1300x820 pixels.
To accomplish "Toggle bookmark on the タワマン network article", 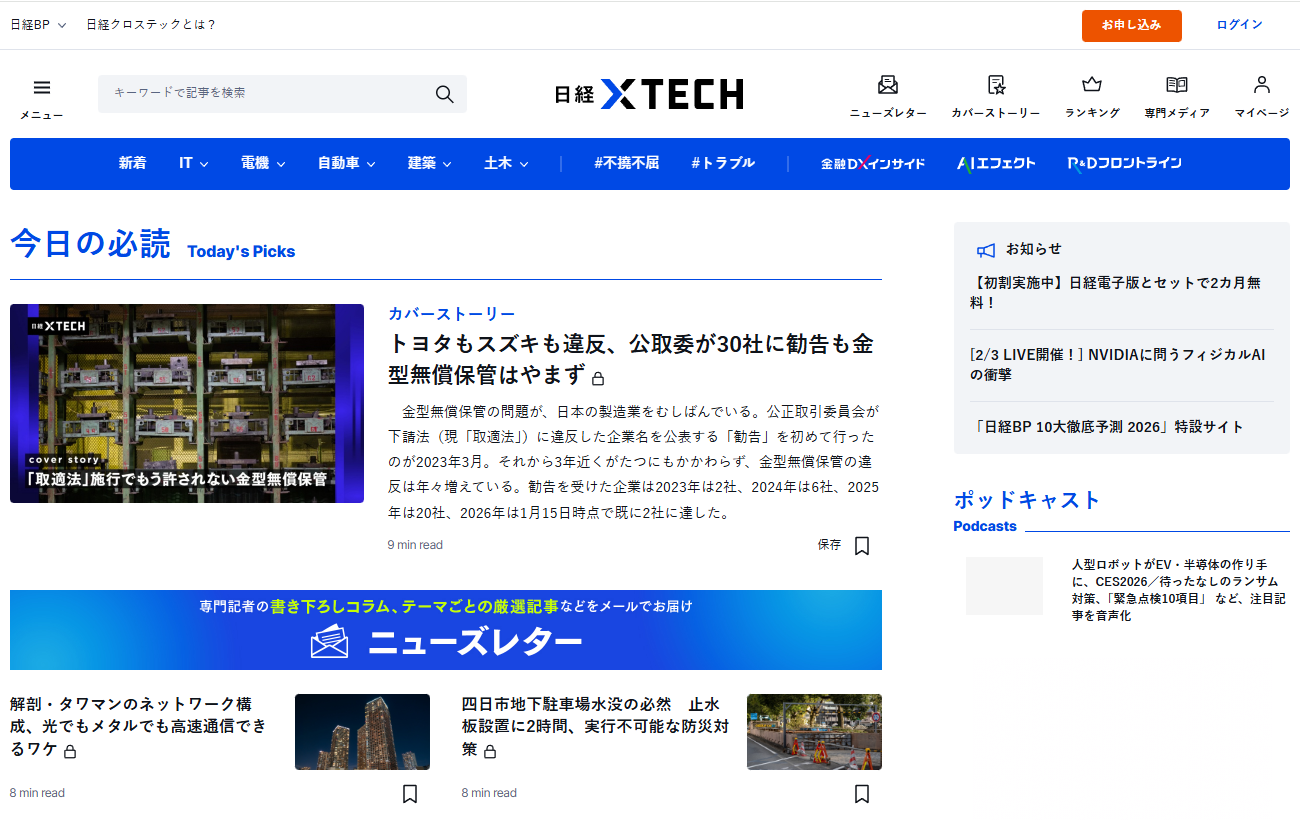I will [x=409, y=794].
